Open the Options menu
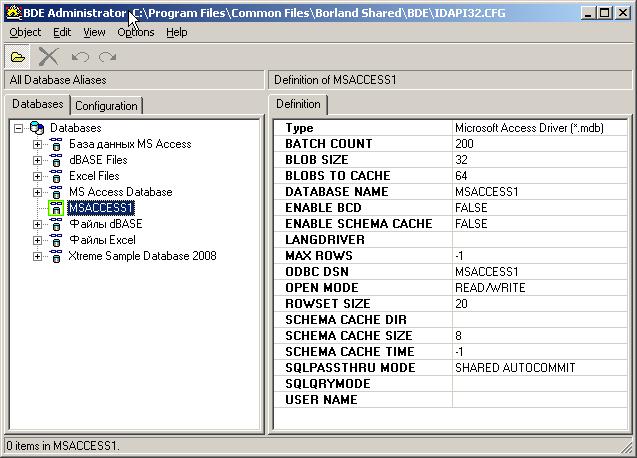 coord(135,32)
